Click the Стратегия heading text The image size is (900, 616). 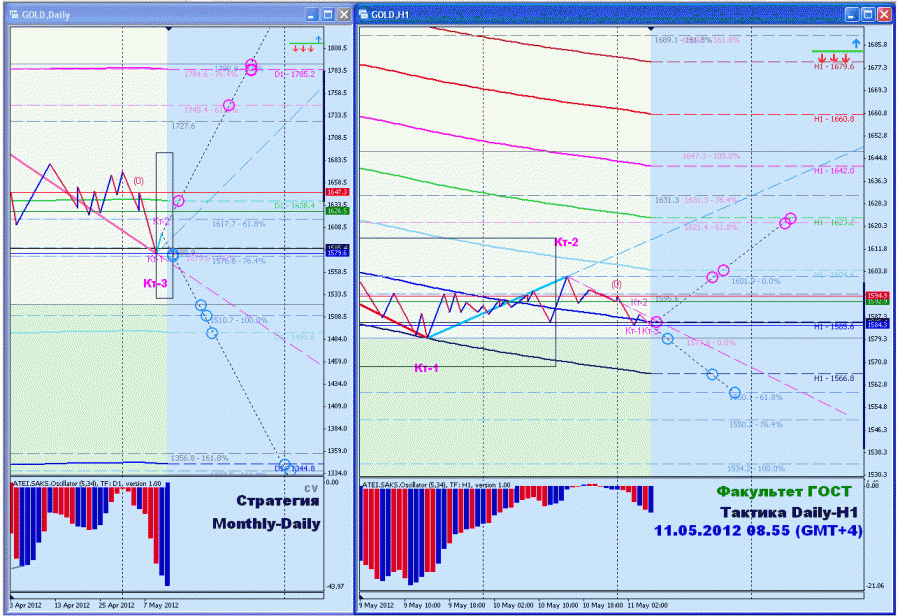(x=278, y=501)
